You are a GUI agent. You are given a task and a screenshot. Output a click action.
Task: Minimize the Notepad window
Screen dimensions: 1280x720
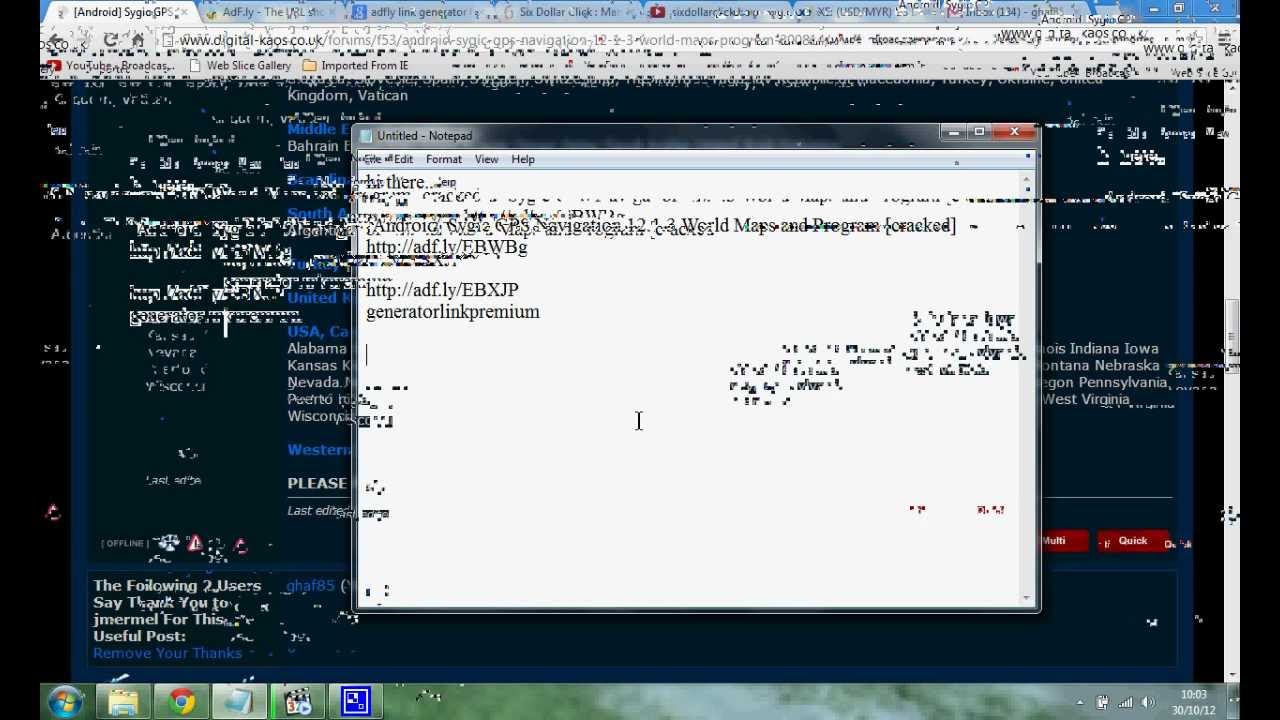pyautogui.click(x=954, y=132)
